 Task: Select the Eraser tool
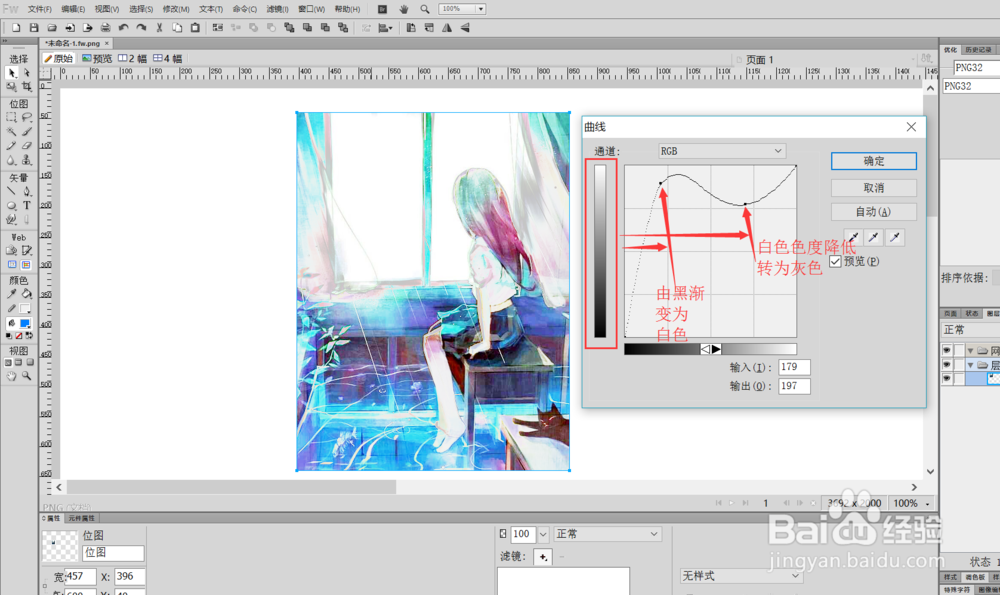point(27,145)
